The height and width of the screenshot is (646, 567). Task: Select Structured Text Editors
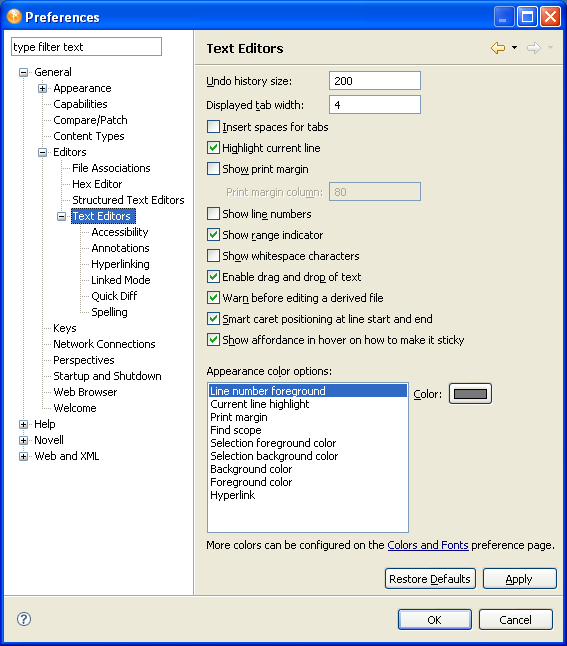(x=128, y=200)
